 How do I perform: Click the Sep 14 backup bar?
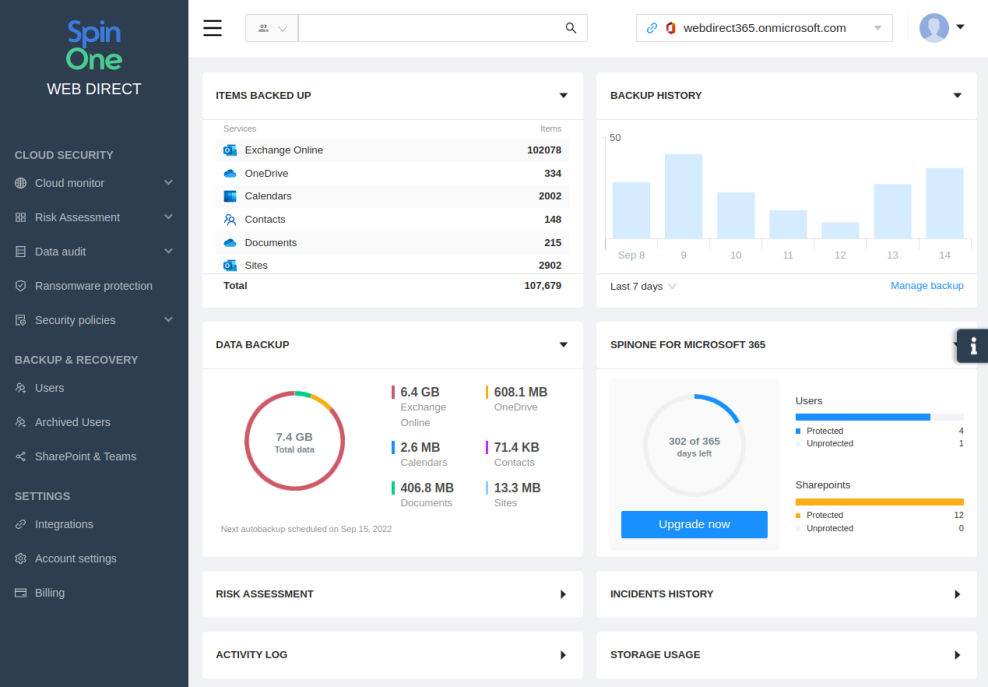(x=945, y=203)
